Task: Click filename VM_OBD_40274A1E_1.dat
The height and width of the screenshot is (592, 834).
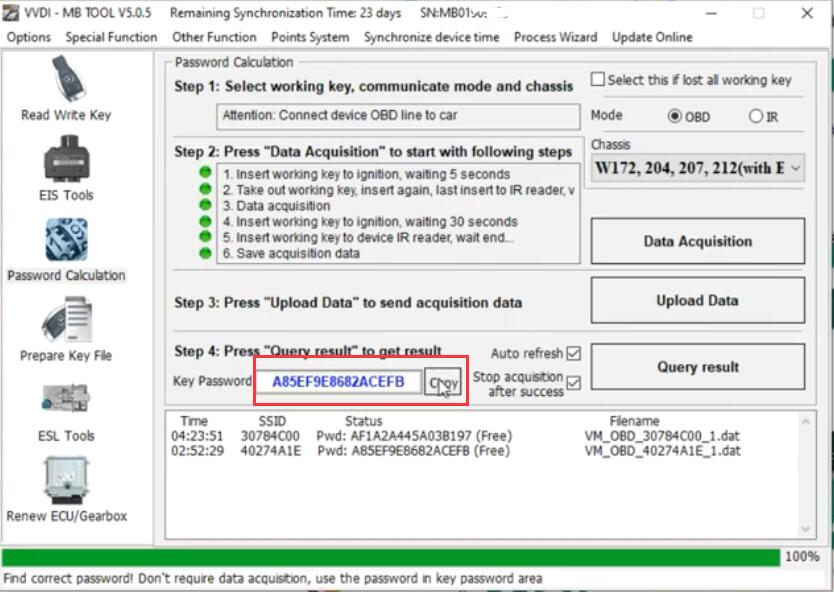Action: coord(662,451)
